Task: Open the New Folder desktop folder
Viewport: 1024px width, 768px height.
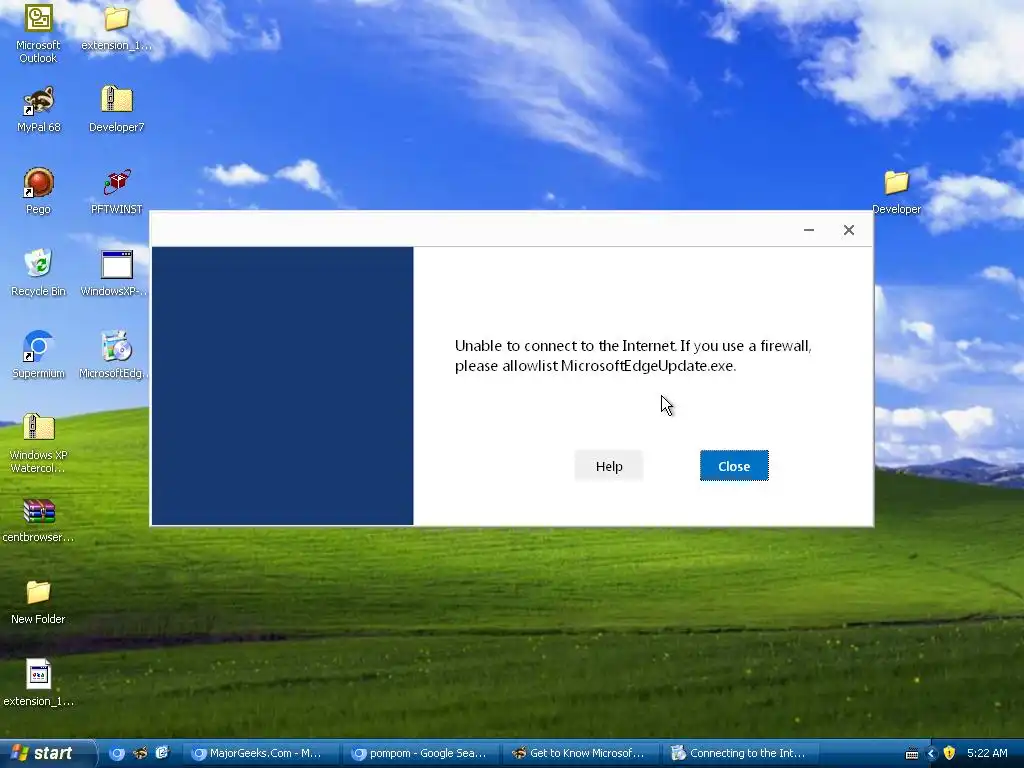Action: coord(39,601)
